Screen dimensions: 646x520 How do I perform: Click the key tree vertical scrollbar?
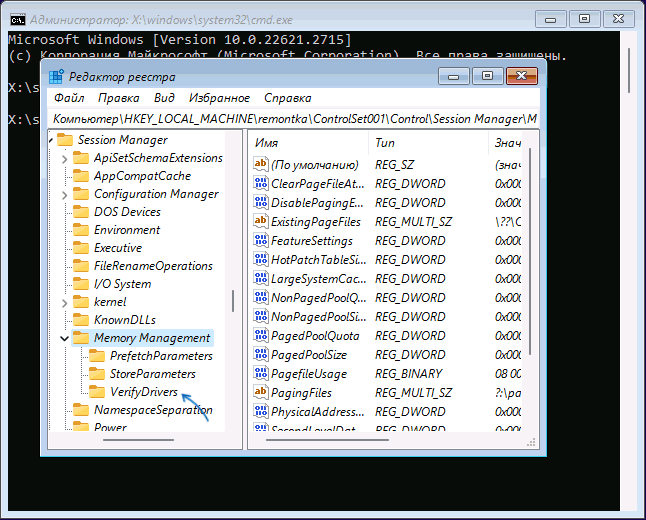(233, 300)
